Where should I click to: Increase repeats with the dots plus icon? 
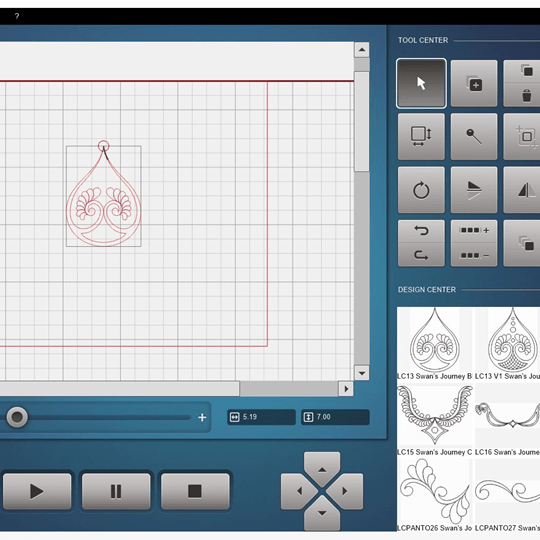coord(474,230)
